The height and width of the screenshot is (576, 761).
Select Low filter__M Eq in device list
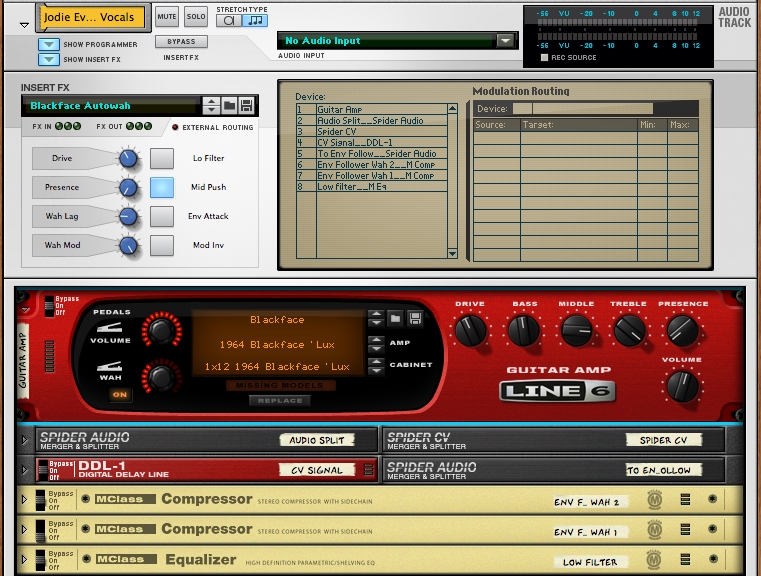point(372,186)
